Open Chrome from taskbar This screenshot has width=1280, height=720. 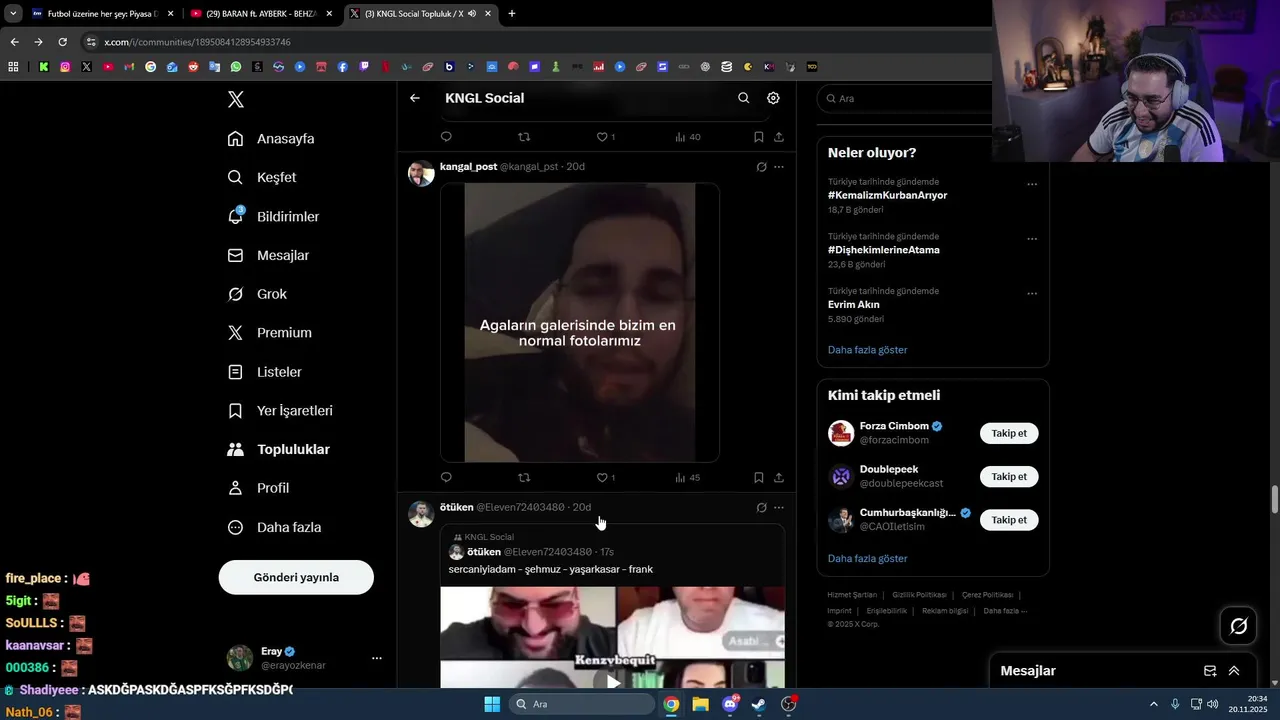pos(671,704)
